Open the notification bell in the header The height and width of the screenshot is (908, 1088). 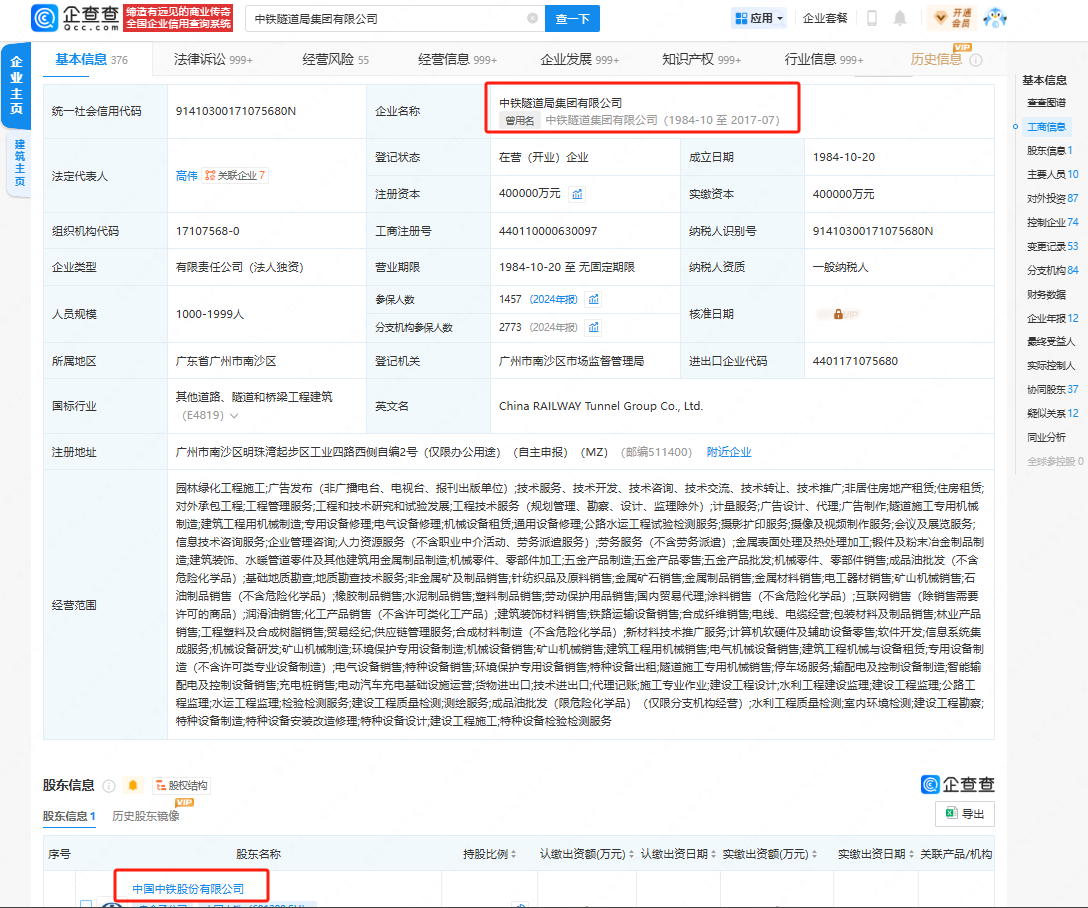coord(900,18)
